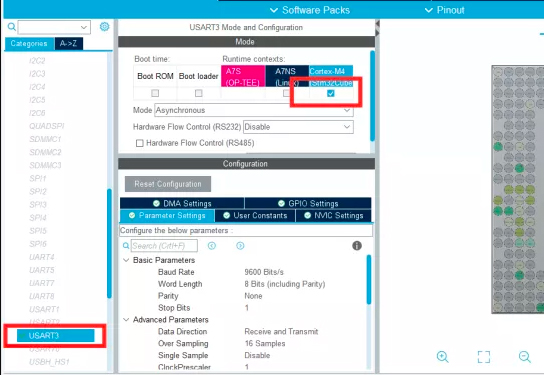Zoom out of the pinout view

coord(525,357)
